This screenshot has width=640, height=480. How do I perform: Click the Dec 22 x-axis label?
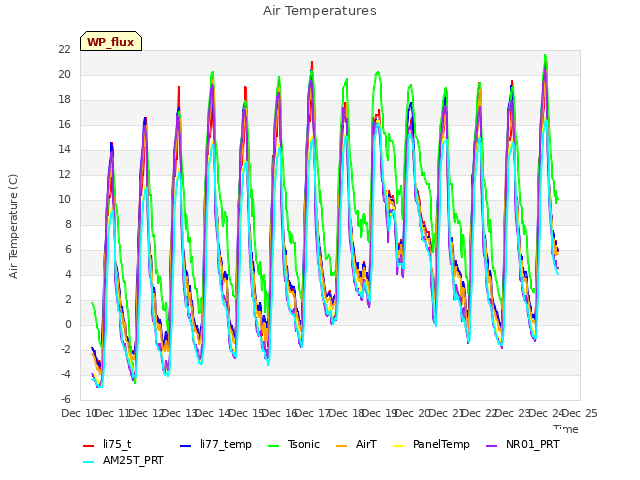480,413
